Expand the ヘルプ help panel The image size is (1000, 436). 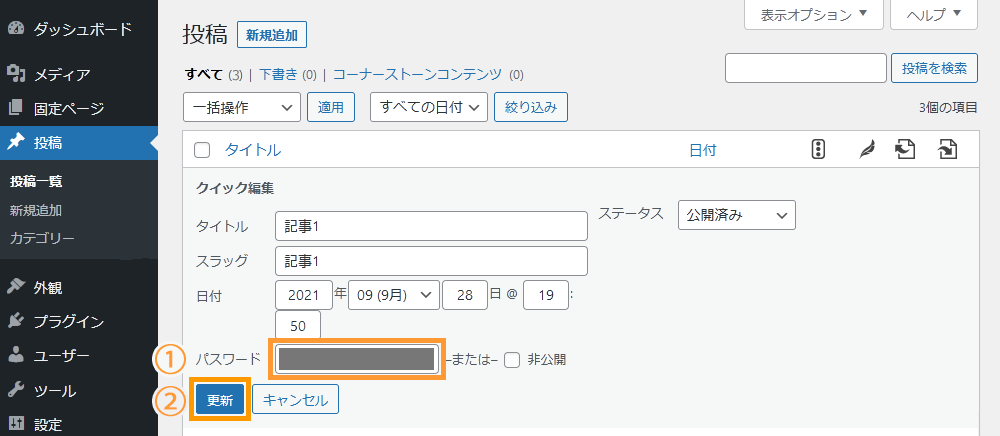point(934,15)
